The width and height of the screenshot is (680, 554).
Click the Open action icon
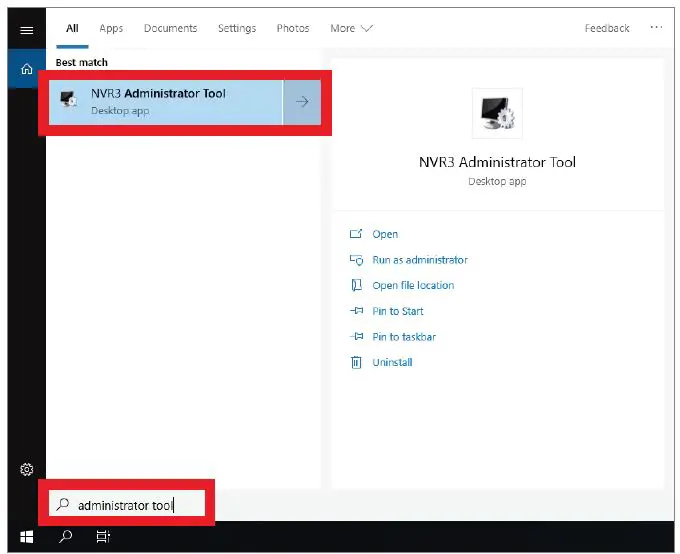tap(356, 234)
